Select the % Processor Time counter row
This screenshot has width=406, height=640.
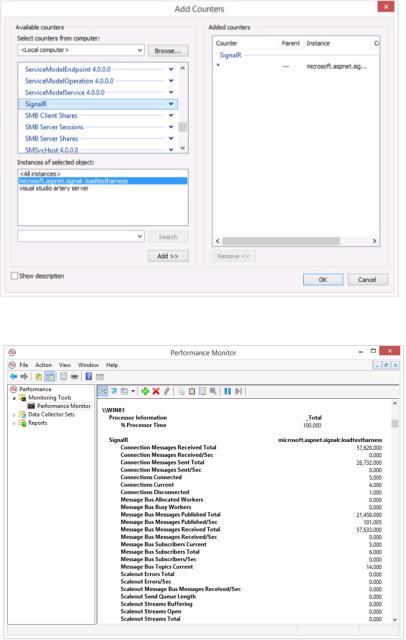(x=220, y=425)
